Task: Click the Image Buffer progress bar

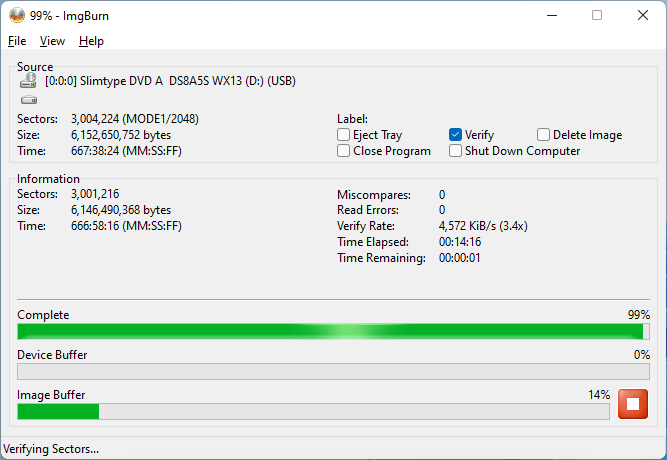Action: (x=312, y=411)
